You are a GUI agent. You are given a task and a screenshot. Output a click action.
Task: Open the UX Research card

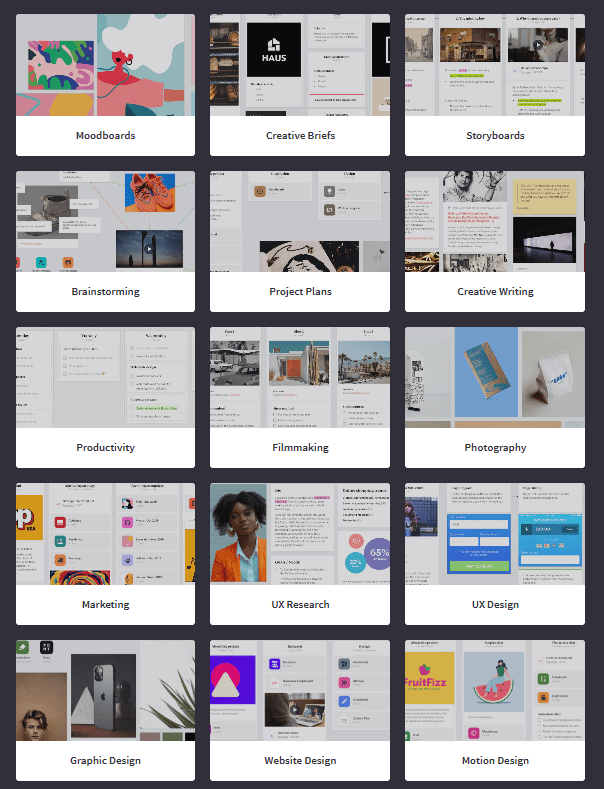(x=300, y=554)
